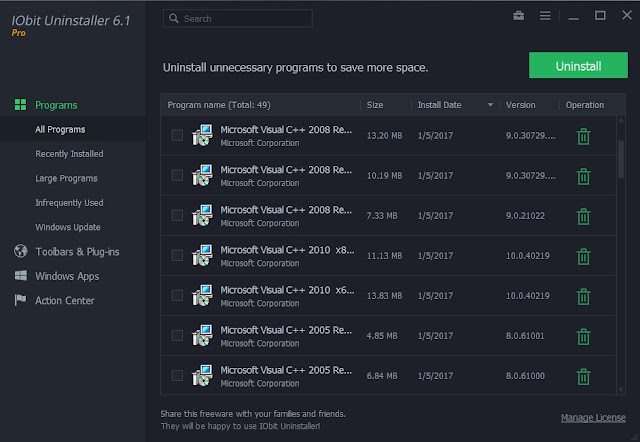Click the green Uninstall button

pos(578,65)
